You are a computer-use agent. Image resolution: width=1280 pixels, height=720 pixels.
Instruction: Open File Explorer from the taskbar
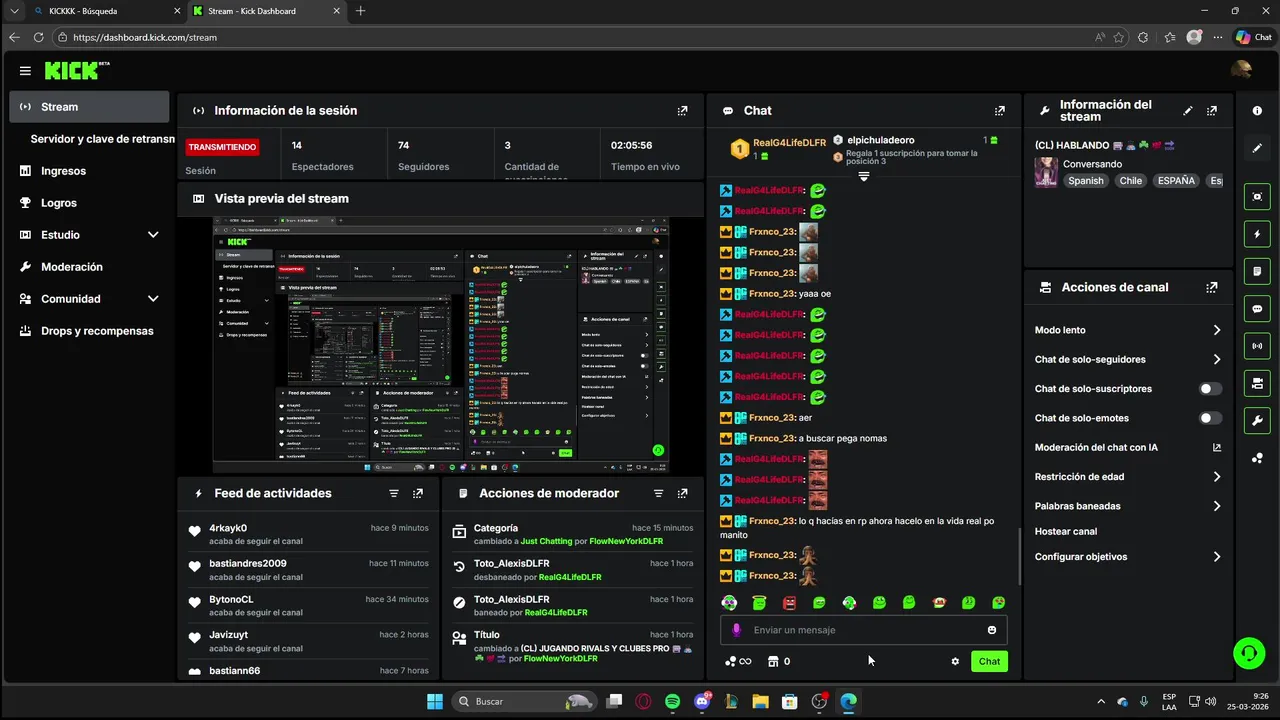tap(760, 702)
